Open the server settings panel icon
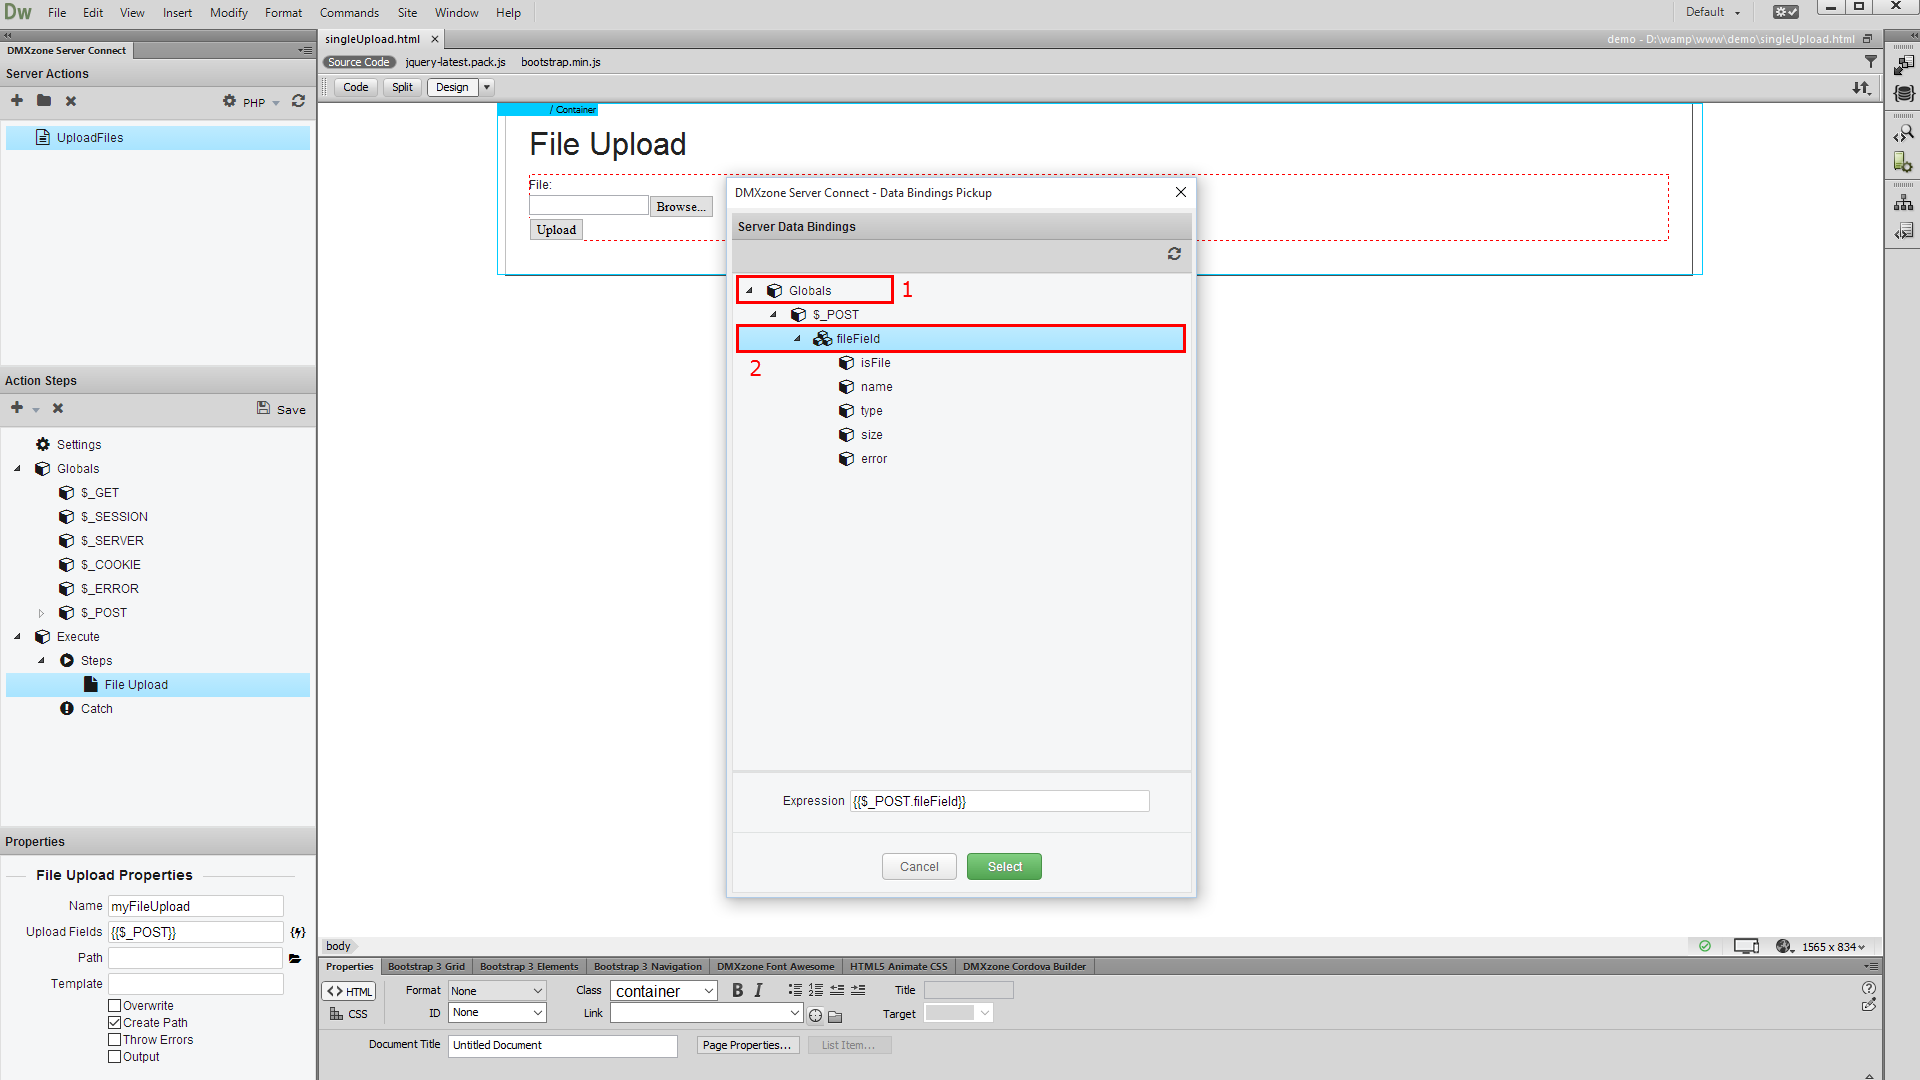1920x1080 pixels. 1904,162
